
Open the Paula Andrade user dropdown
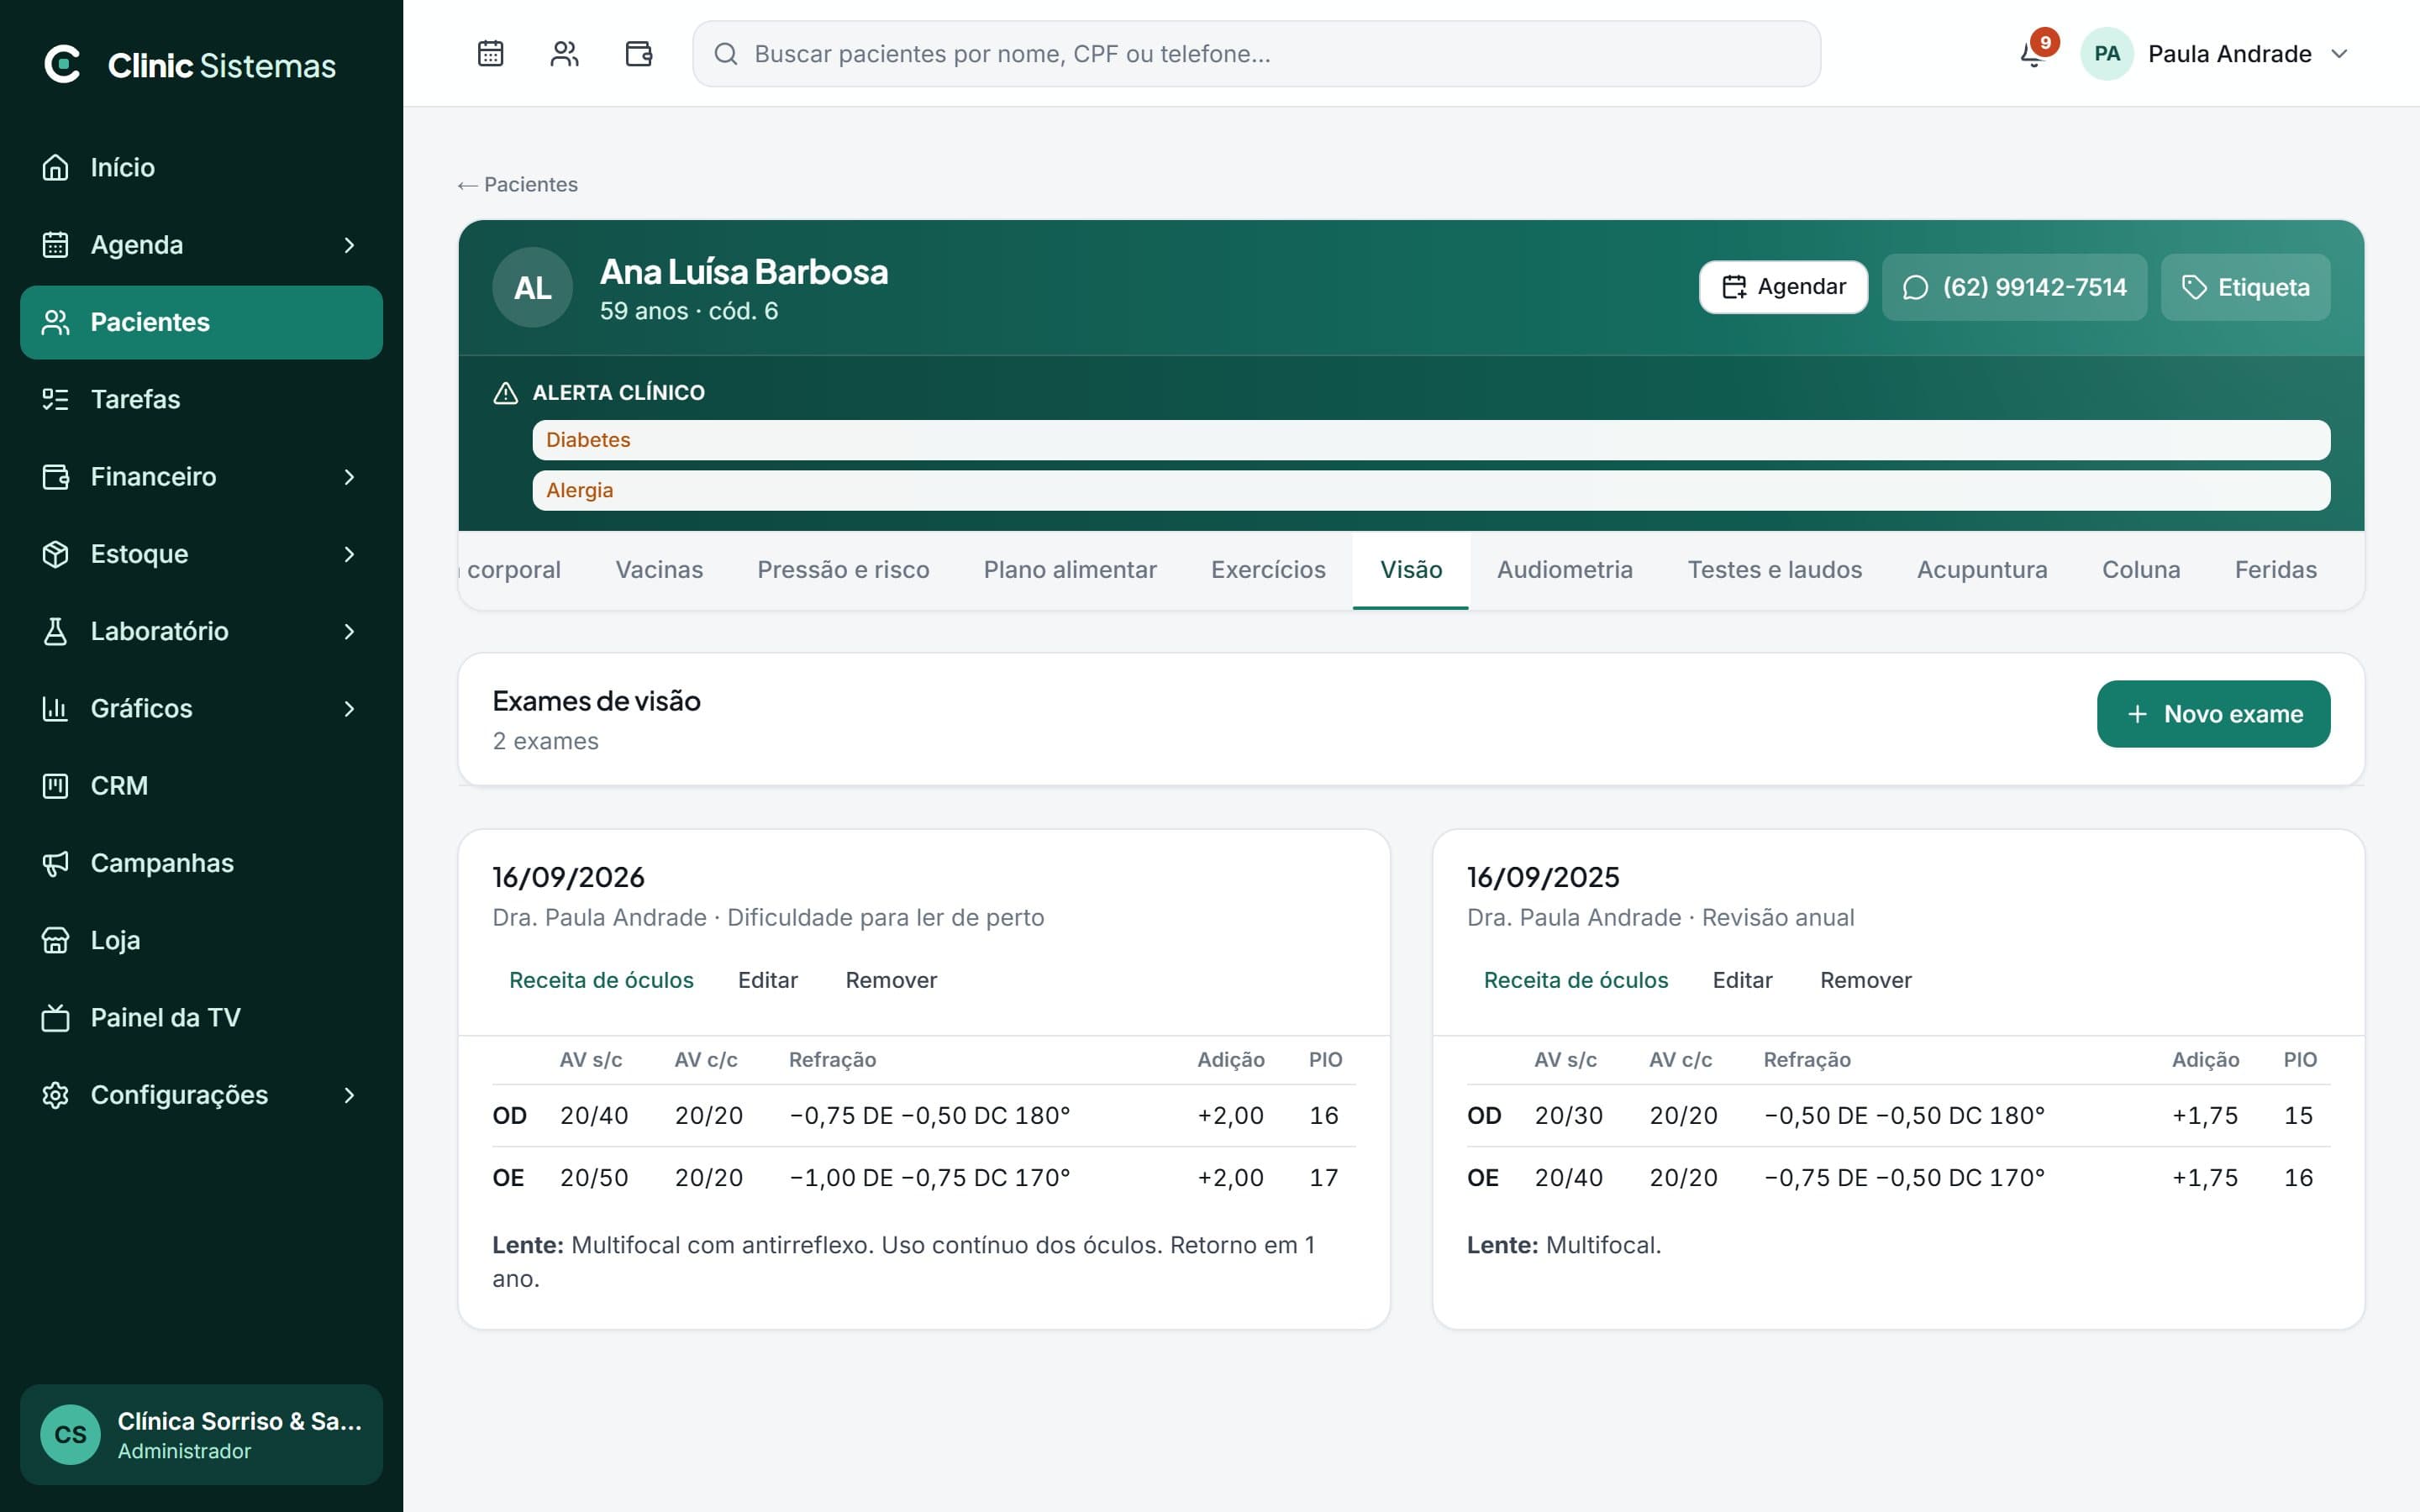point(2217,54)
